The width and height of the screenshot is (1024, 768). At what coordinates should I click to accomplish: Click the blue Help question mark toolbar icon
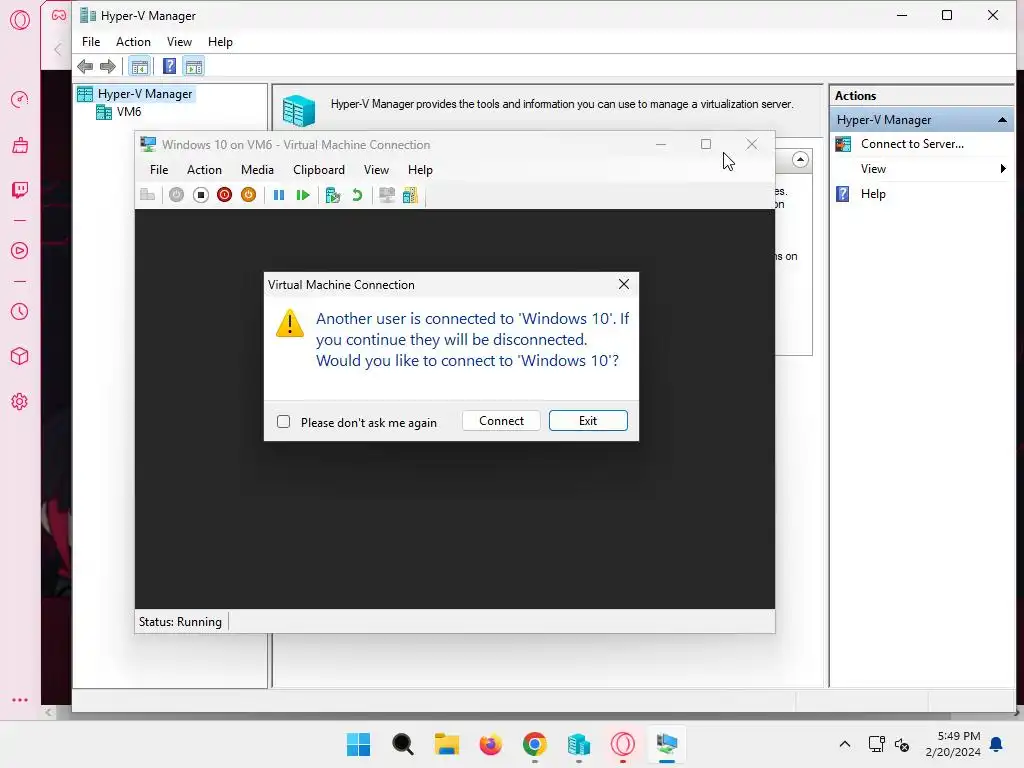point(169,66)
